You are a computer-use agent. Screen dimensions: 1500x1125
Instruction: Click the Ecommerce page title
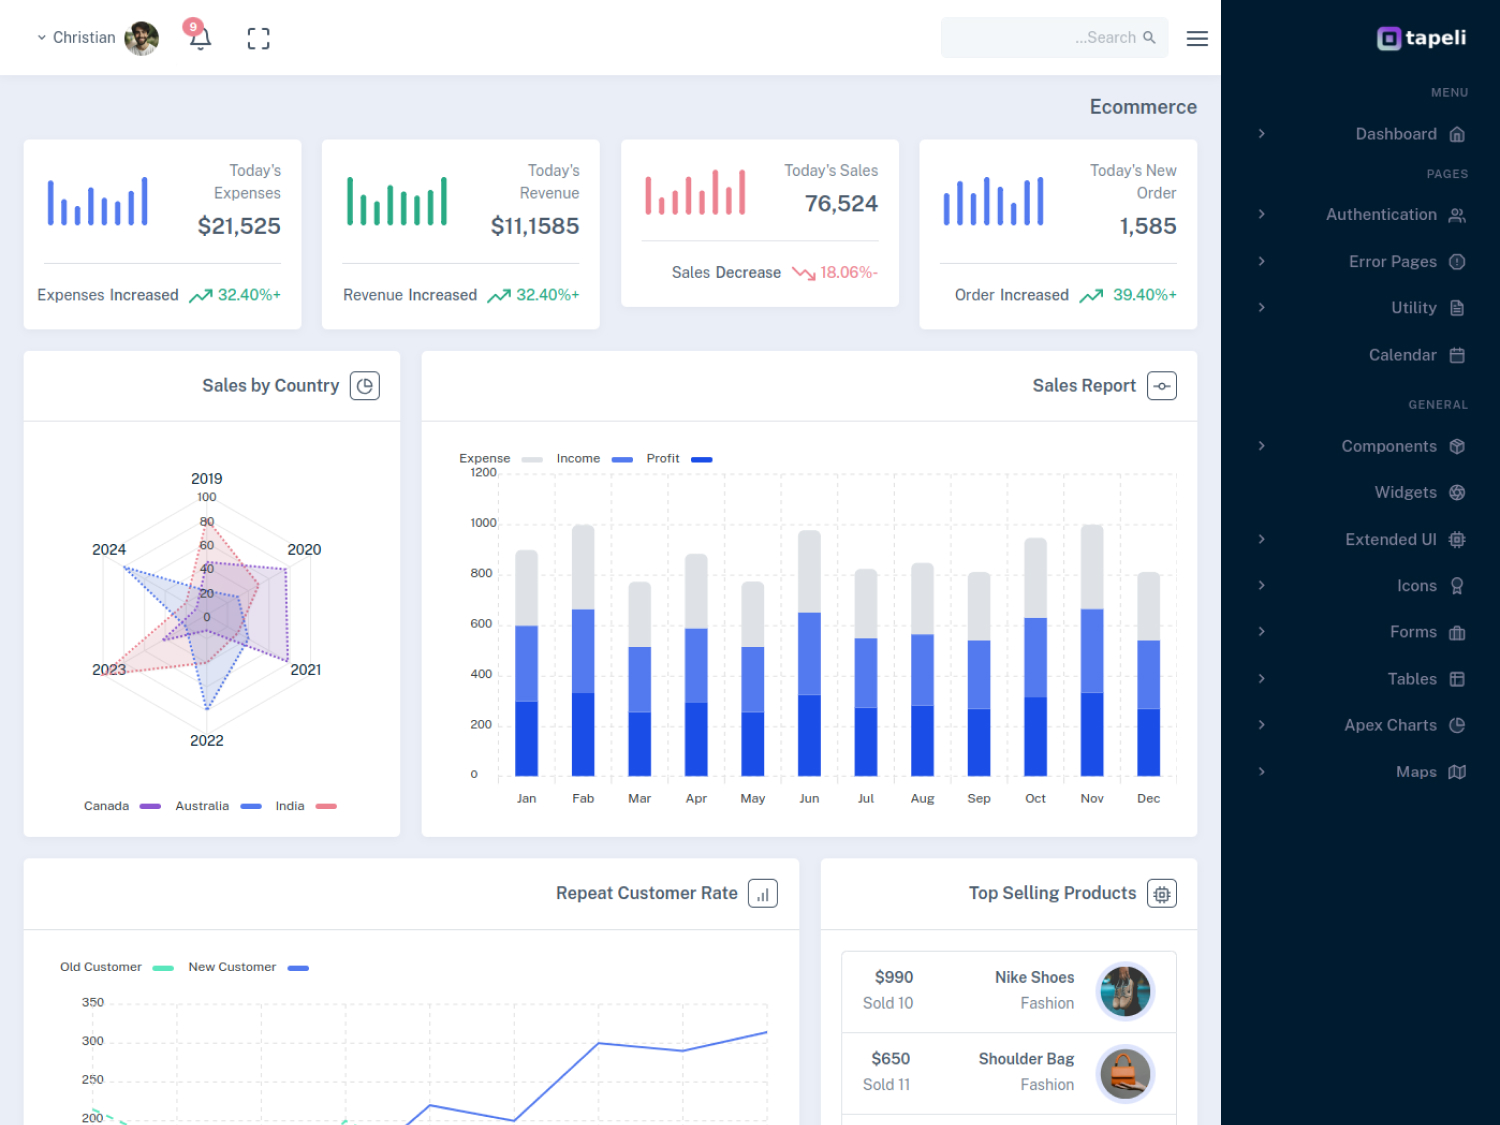(x=1143, y=107)
